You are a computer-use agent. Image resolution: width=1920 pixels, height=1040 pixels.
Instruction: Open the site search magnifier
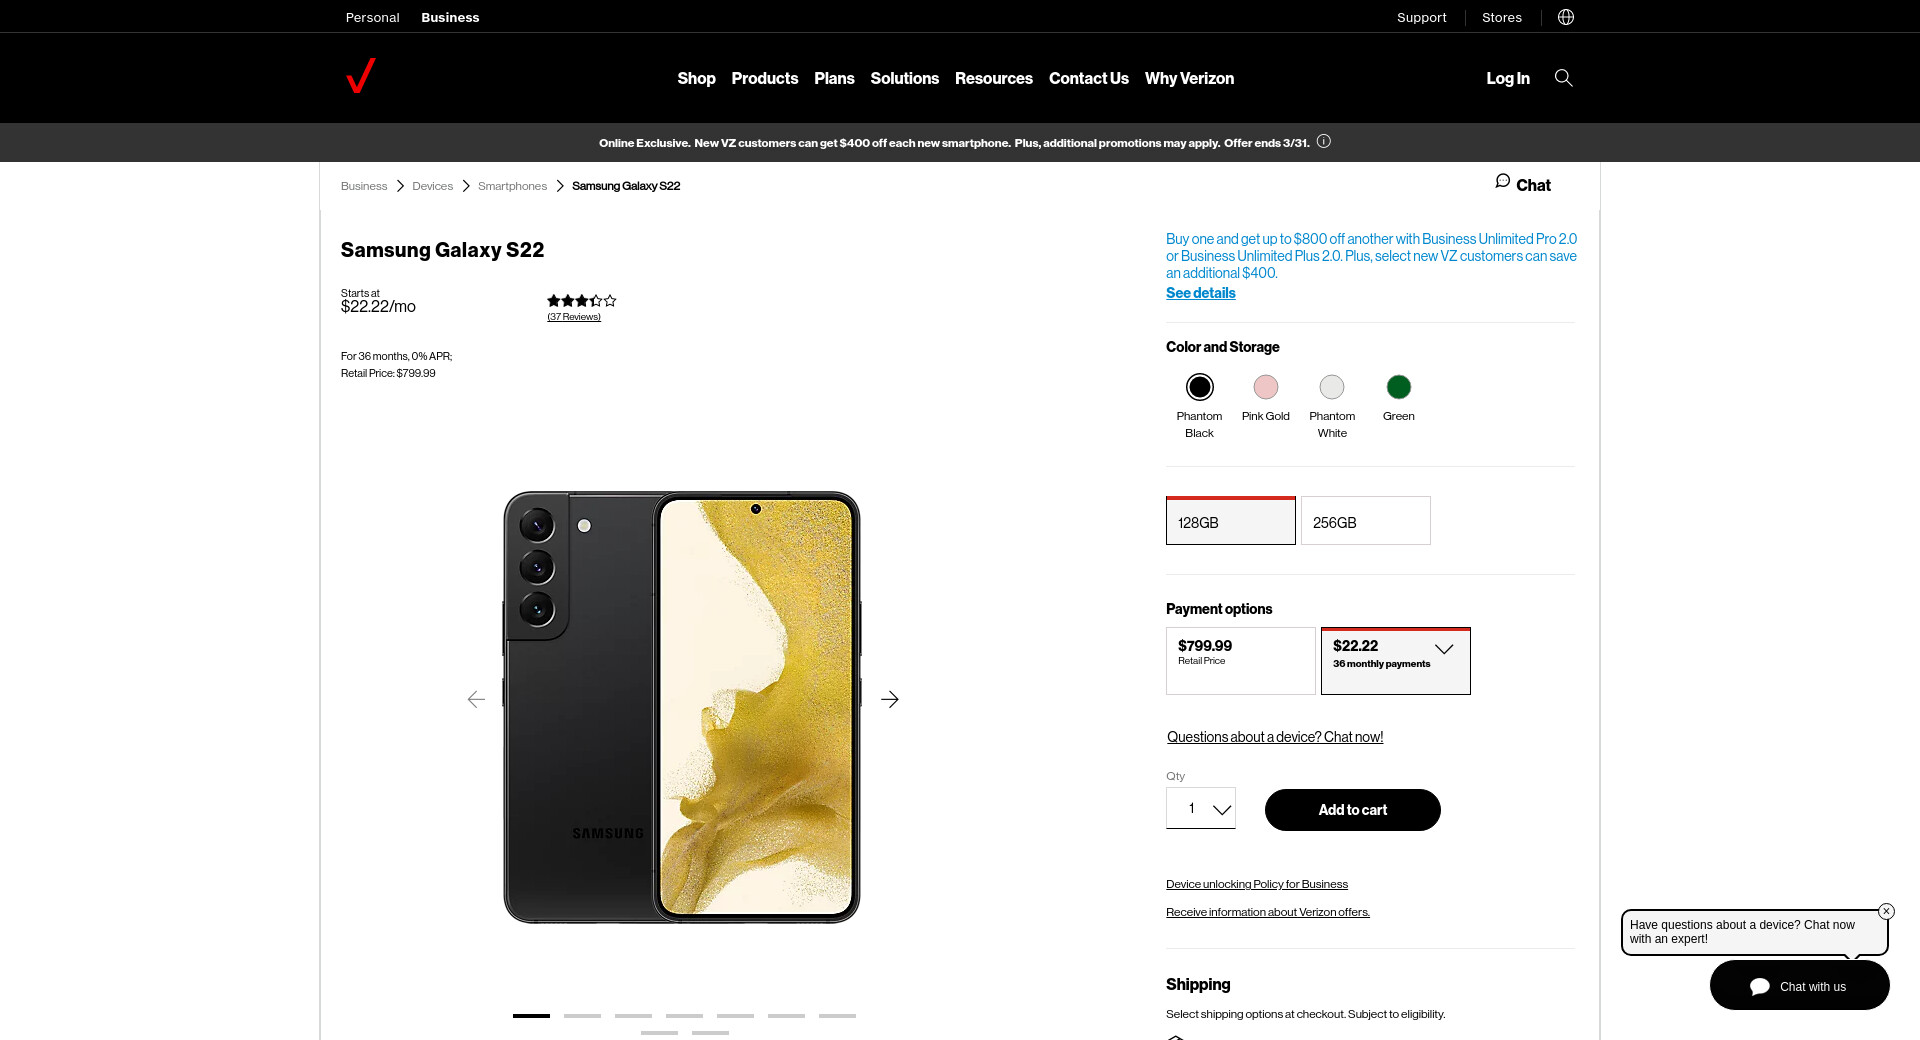pos(1563,78)
